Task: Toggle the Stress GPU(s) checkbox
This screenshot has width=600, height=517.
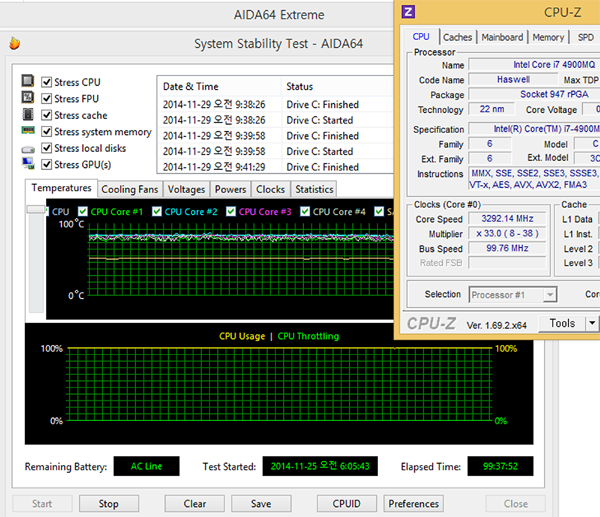Action: 46,165
